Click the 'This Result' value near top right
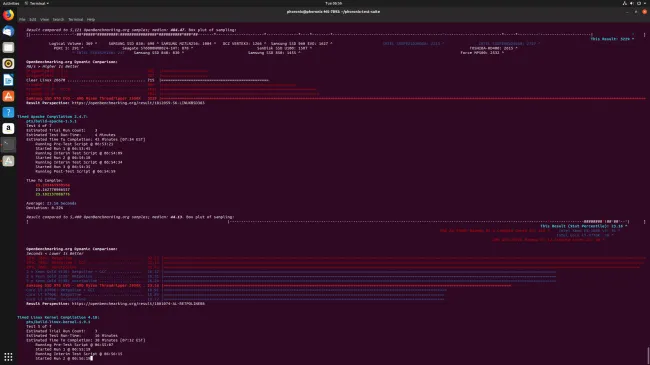This screenshot has width=650, height=365. coord(612,39)
